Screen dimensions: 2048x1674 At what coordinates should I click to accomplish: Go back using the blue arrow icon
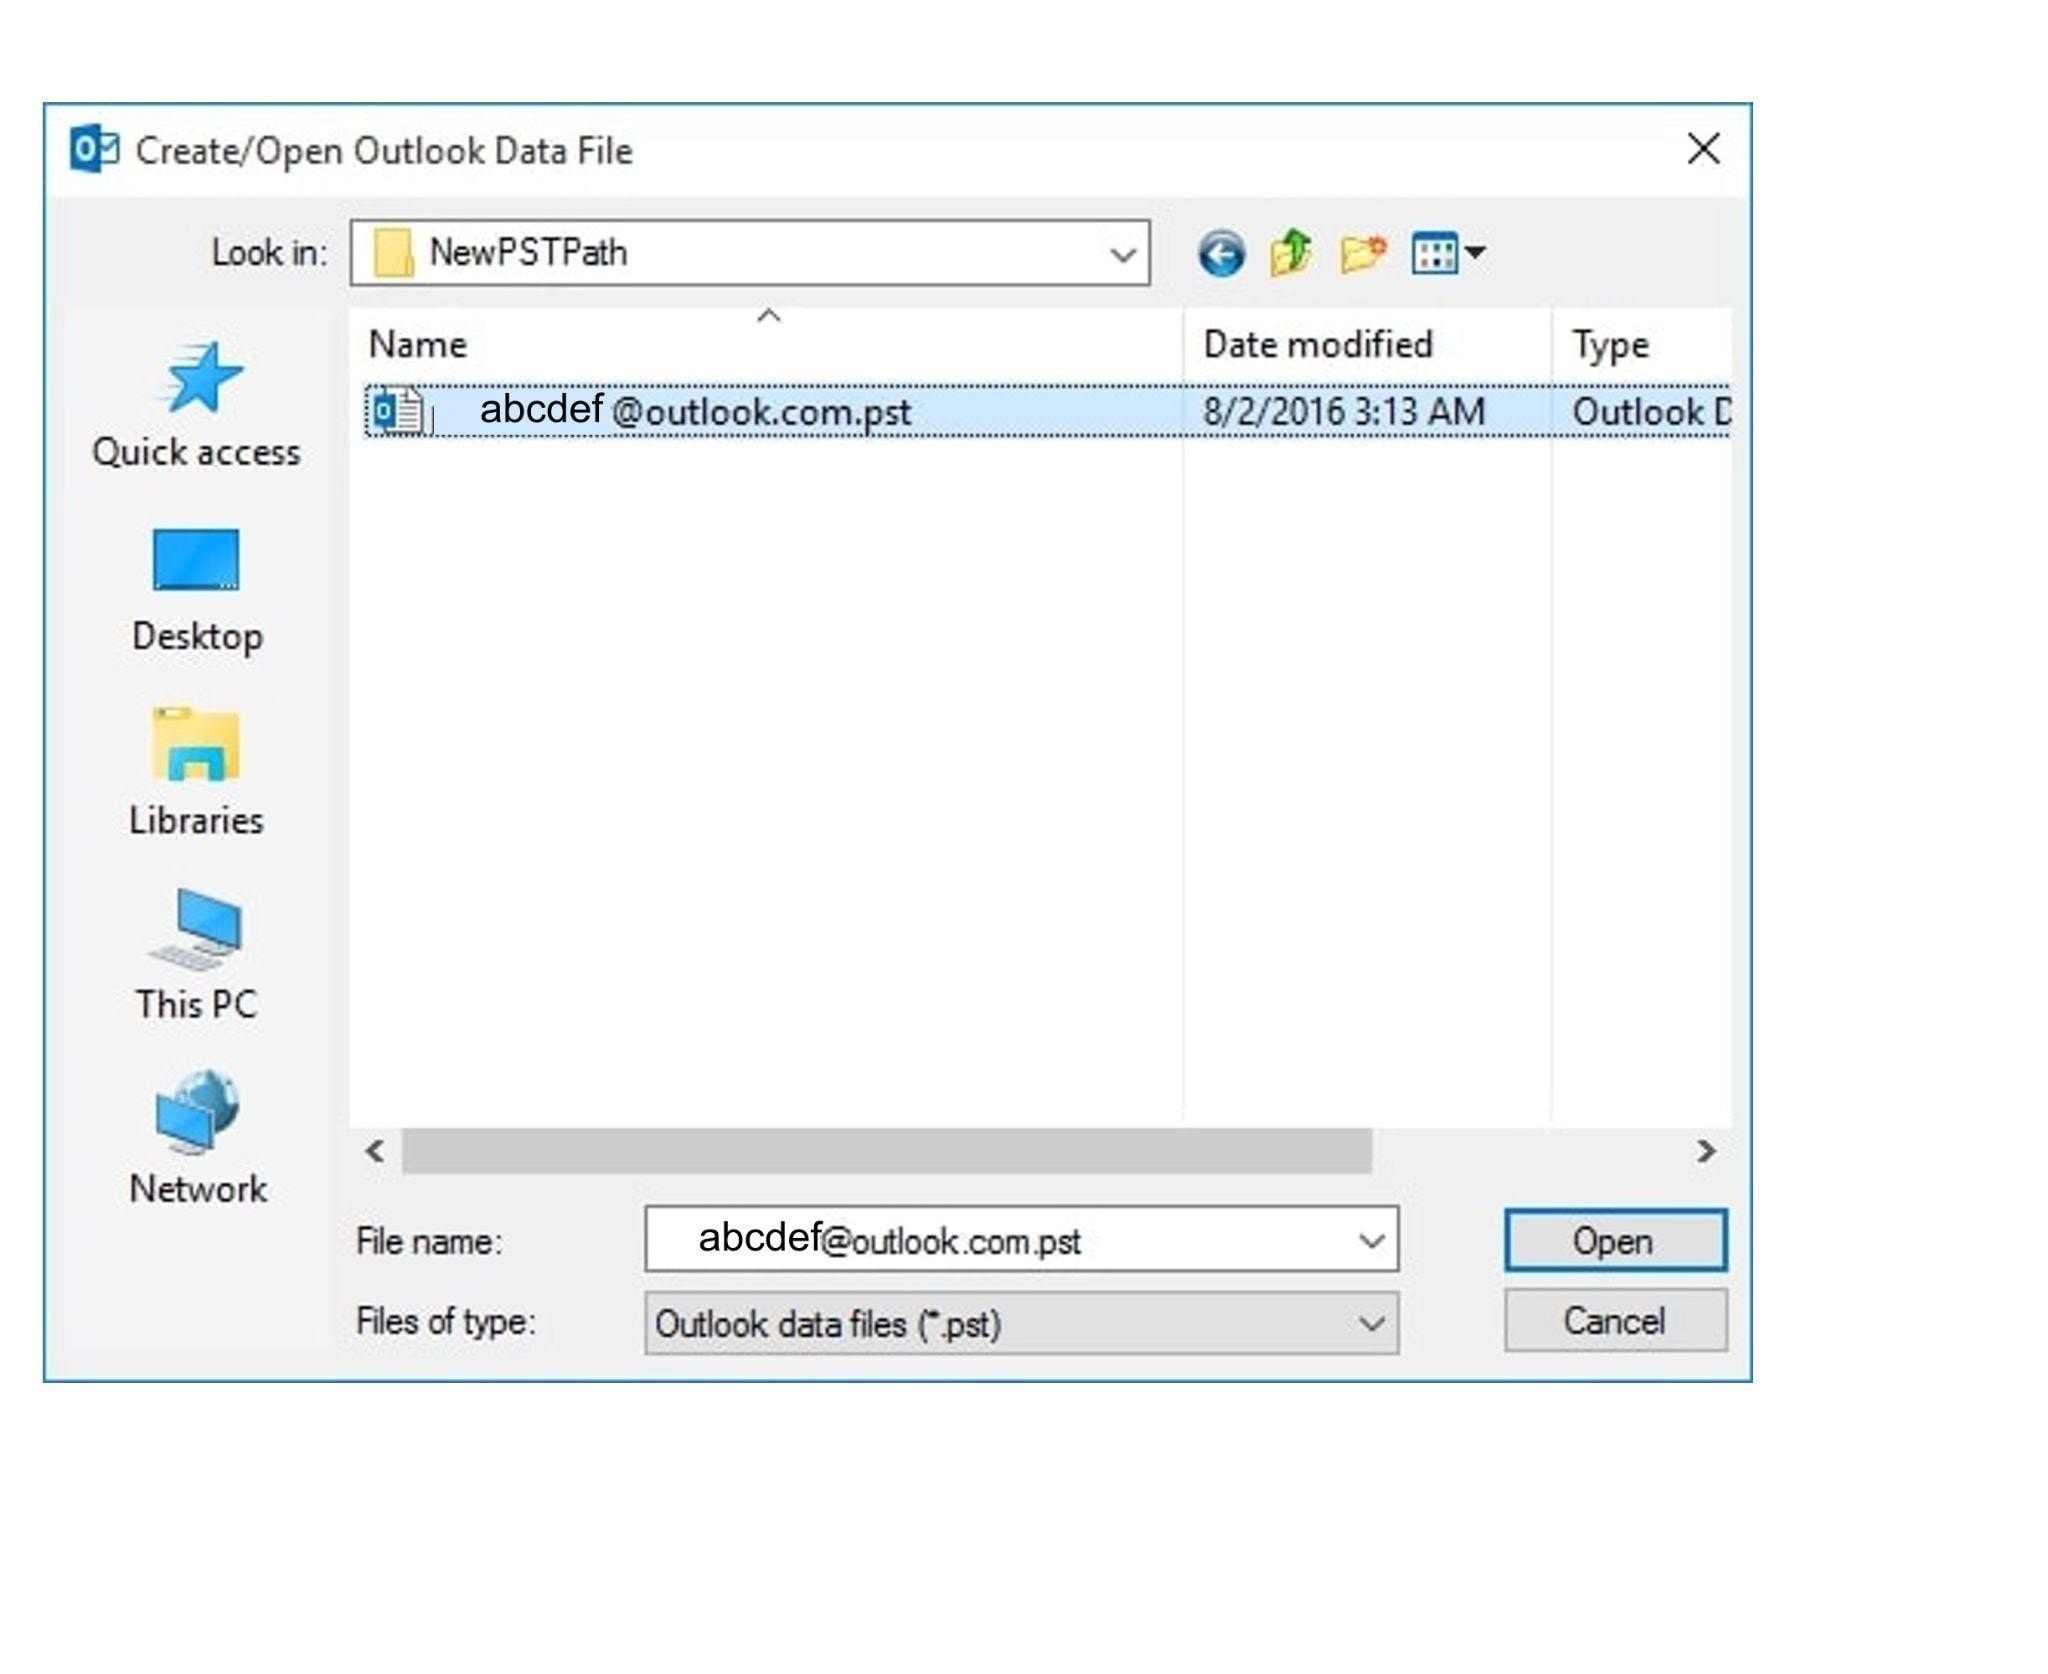(1220, 253)
